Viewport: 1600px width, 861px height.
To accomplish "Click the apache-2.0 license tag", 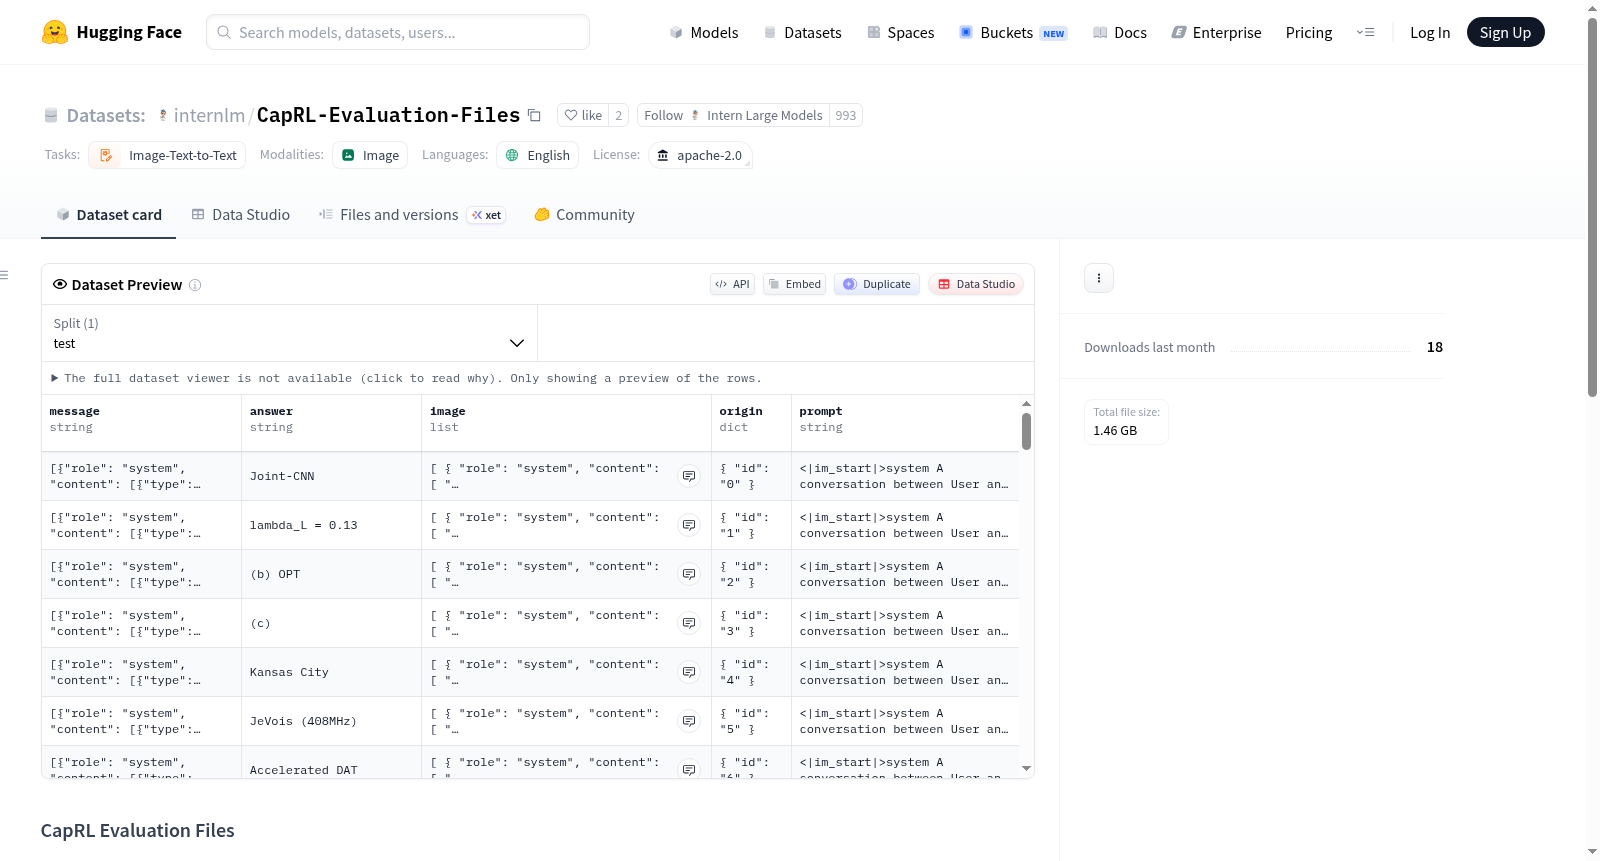I will [x=700, y=155].
